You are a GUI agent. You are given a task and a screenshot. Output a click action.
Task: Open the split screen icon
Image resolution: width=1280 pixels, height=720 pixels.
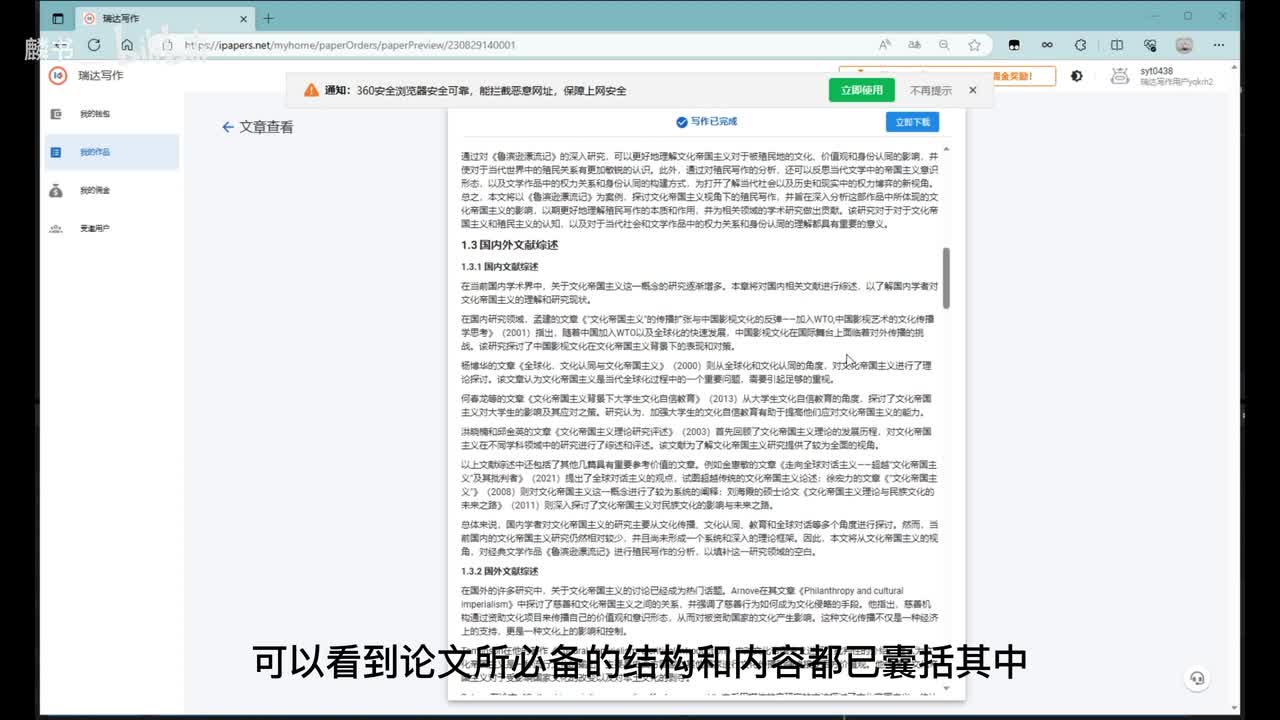[x=1117, y=45]
